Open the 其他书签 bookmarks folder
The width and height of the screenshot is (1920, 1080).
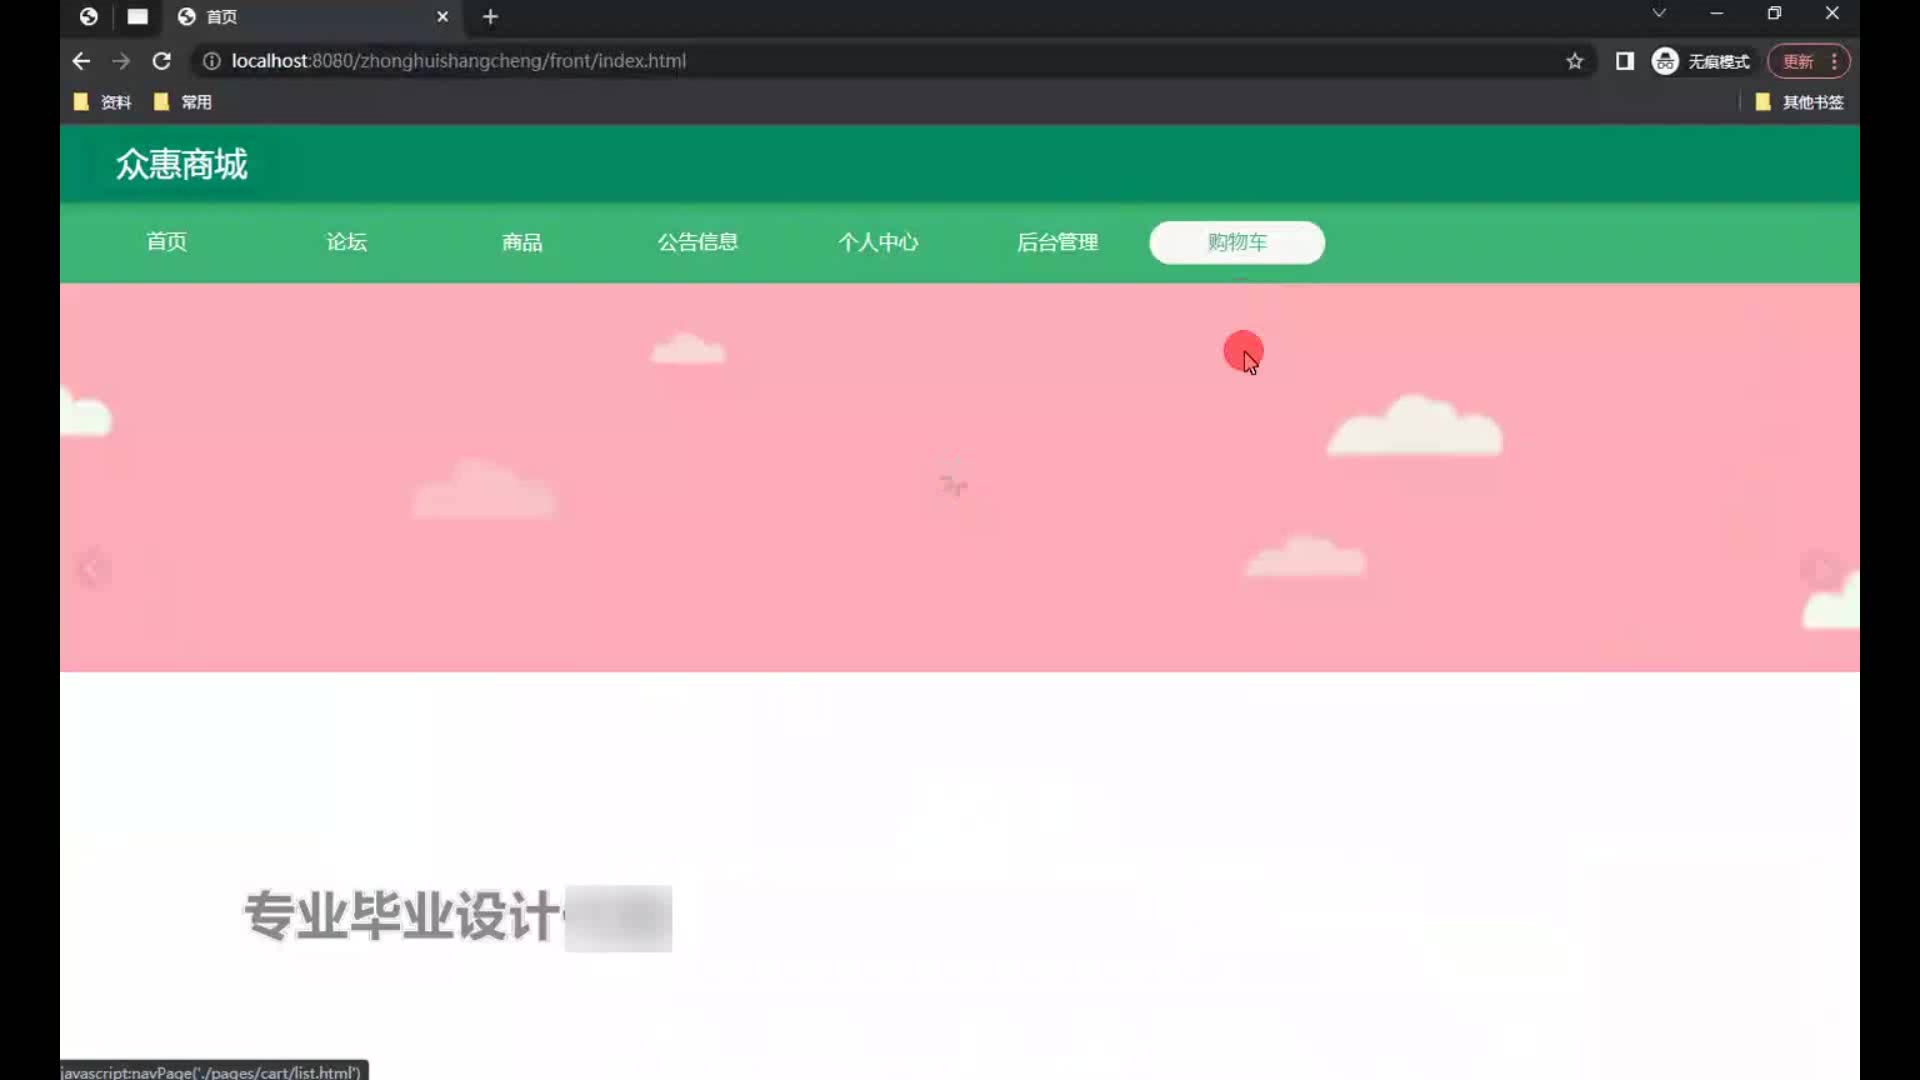1800,102
